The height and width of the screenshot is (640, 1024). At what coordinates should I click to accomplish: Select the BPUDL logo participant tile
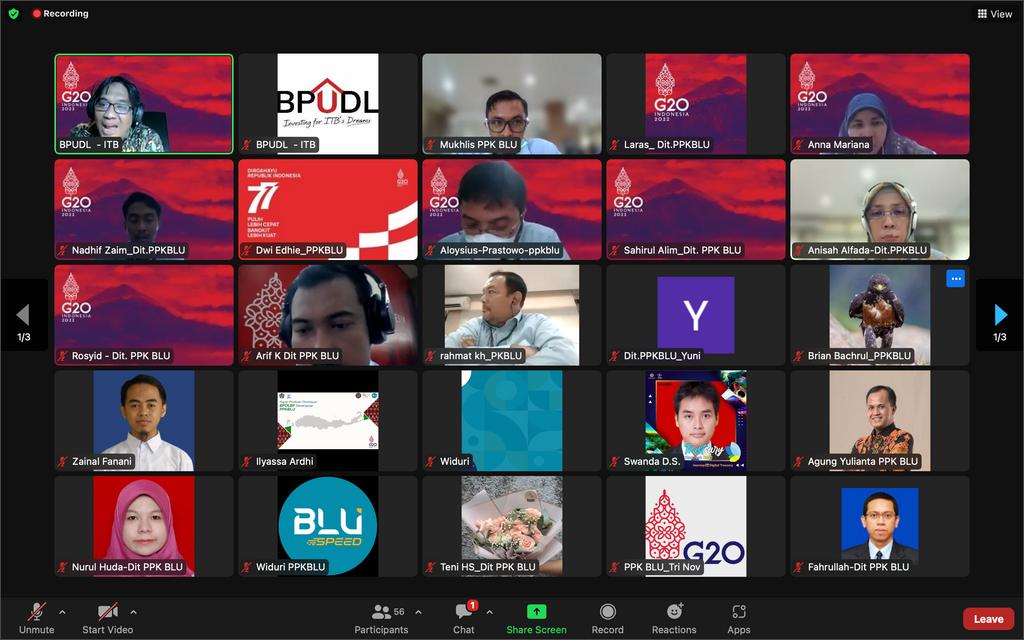[x=328, y=104]
